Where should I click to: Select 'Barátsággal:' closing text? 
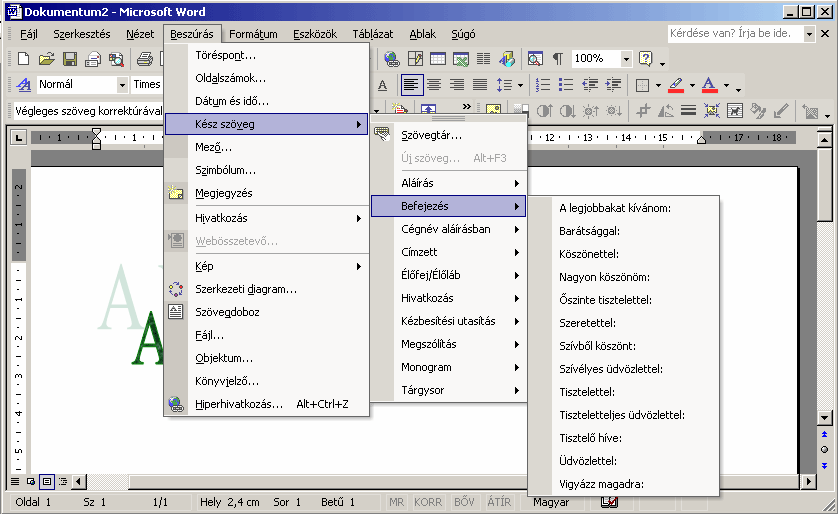[623, 231]
